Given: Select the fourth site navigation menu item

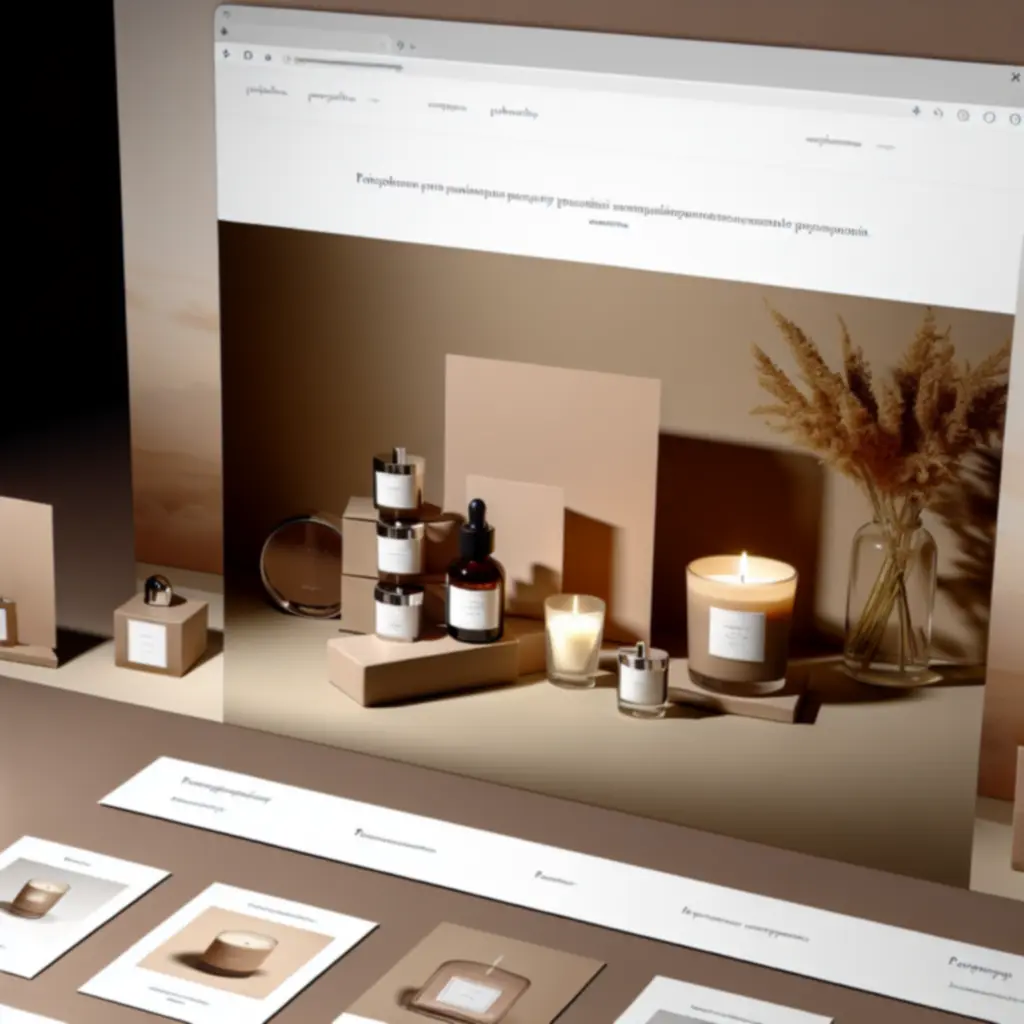Looking at the screenshot, I should (x=514, y=112).
